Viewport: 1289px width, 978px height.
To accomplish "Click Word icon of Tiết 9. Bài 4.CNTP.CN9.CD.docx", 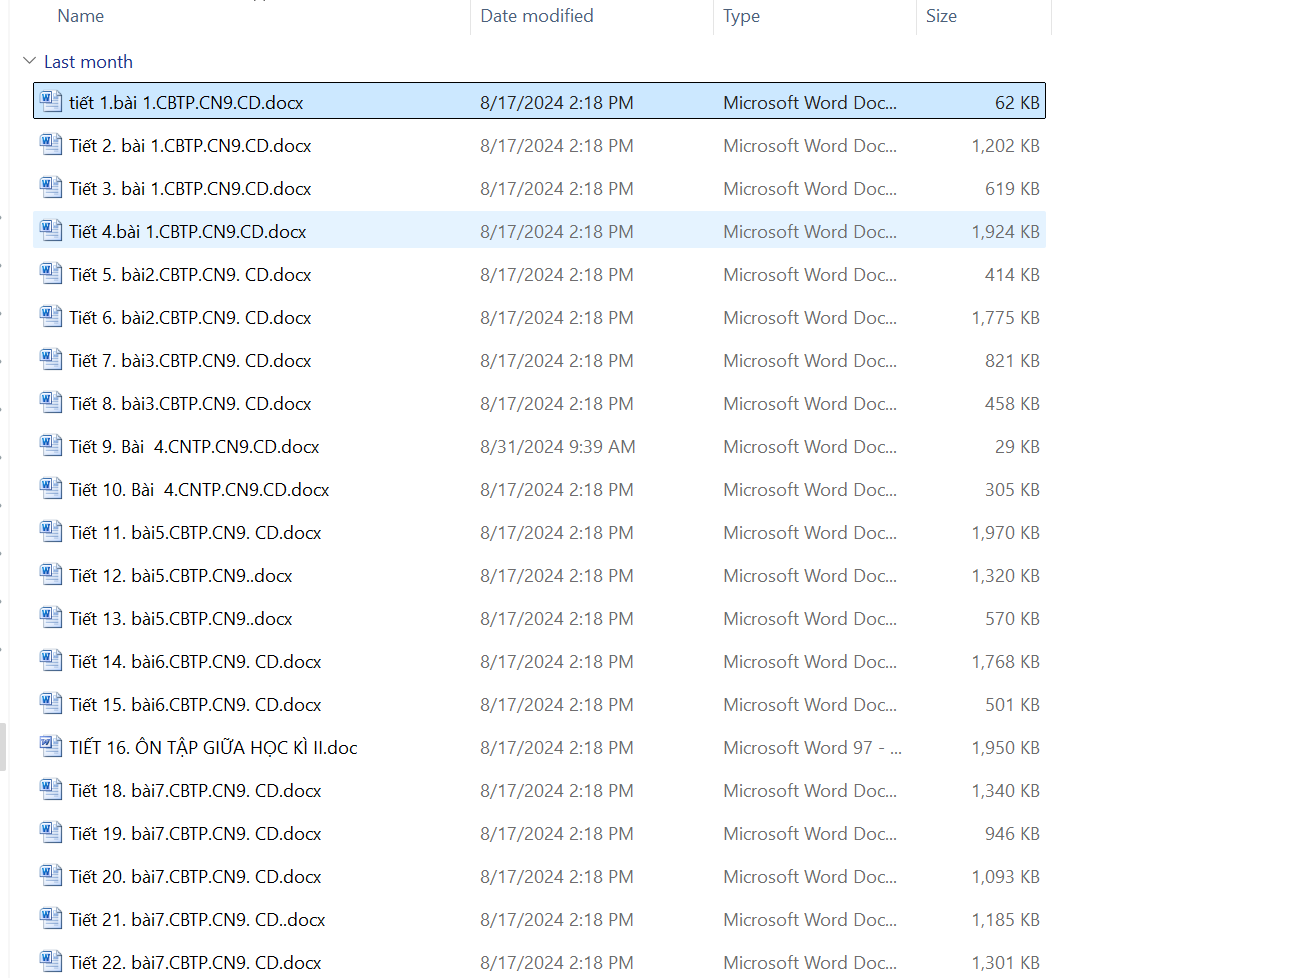I will (x=51, y=445).
